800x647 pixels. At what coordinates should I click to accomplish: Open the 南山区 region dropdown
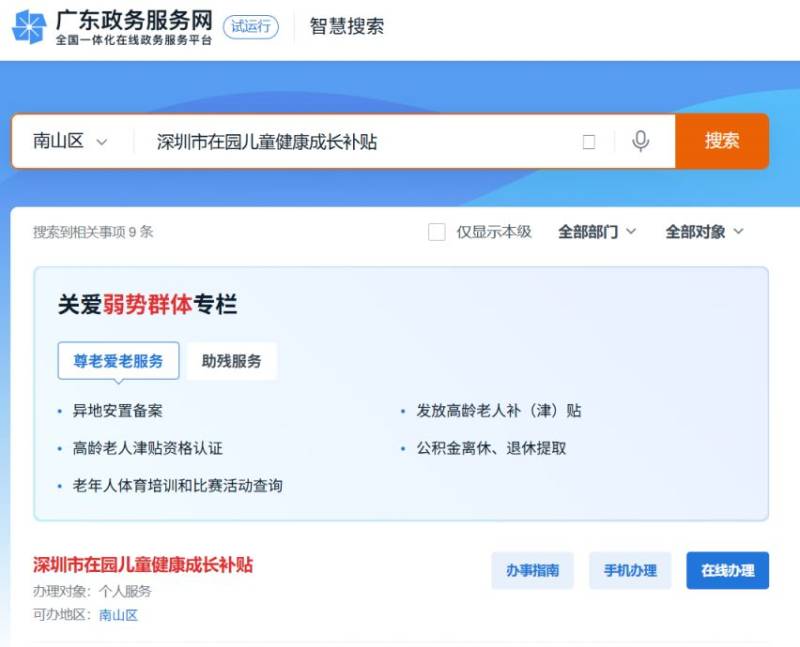[x=70, y=141]
